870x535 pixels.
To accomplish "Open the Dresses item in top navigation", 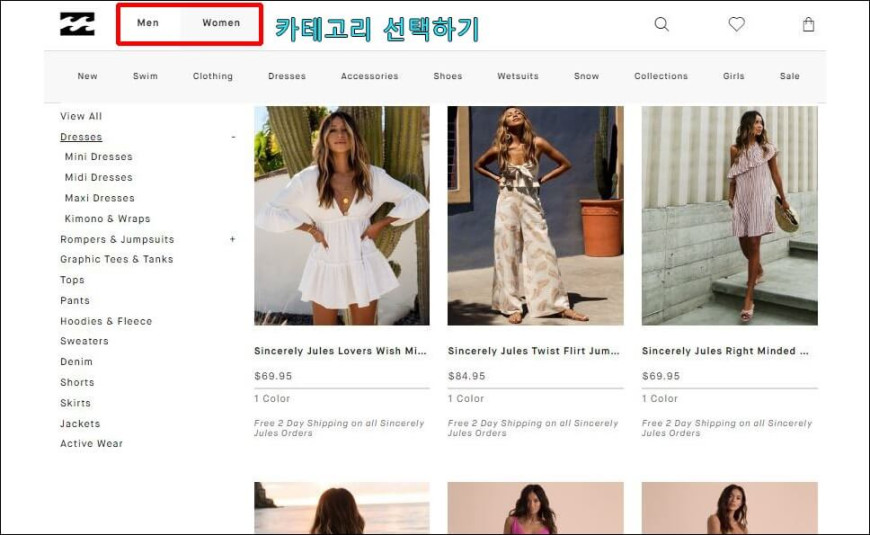I will [287, 76].
